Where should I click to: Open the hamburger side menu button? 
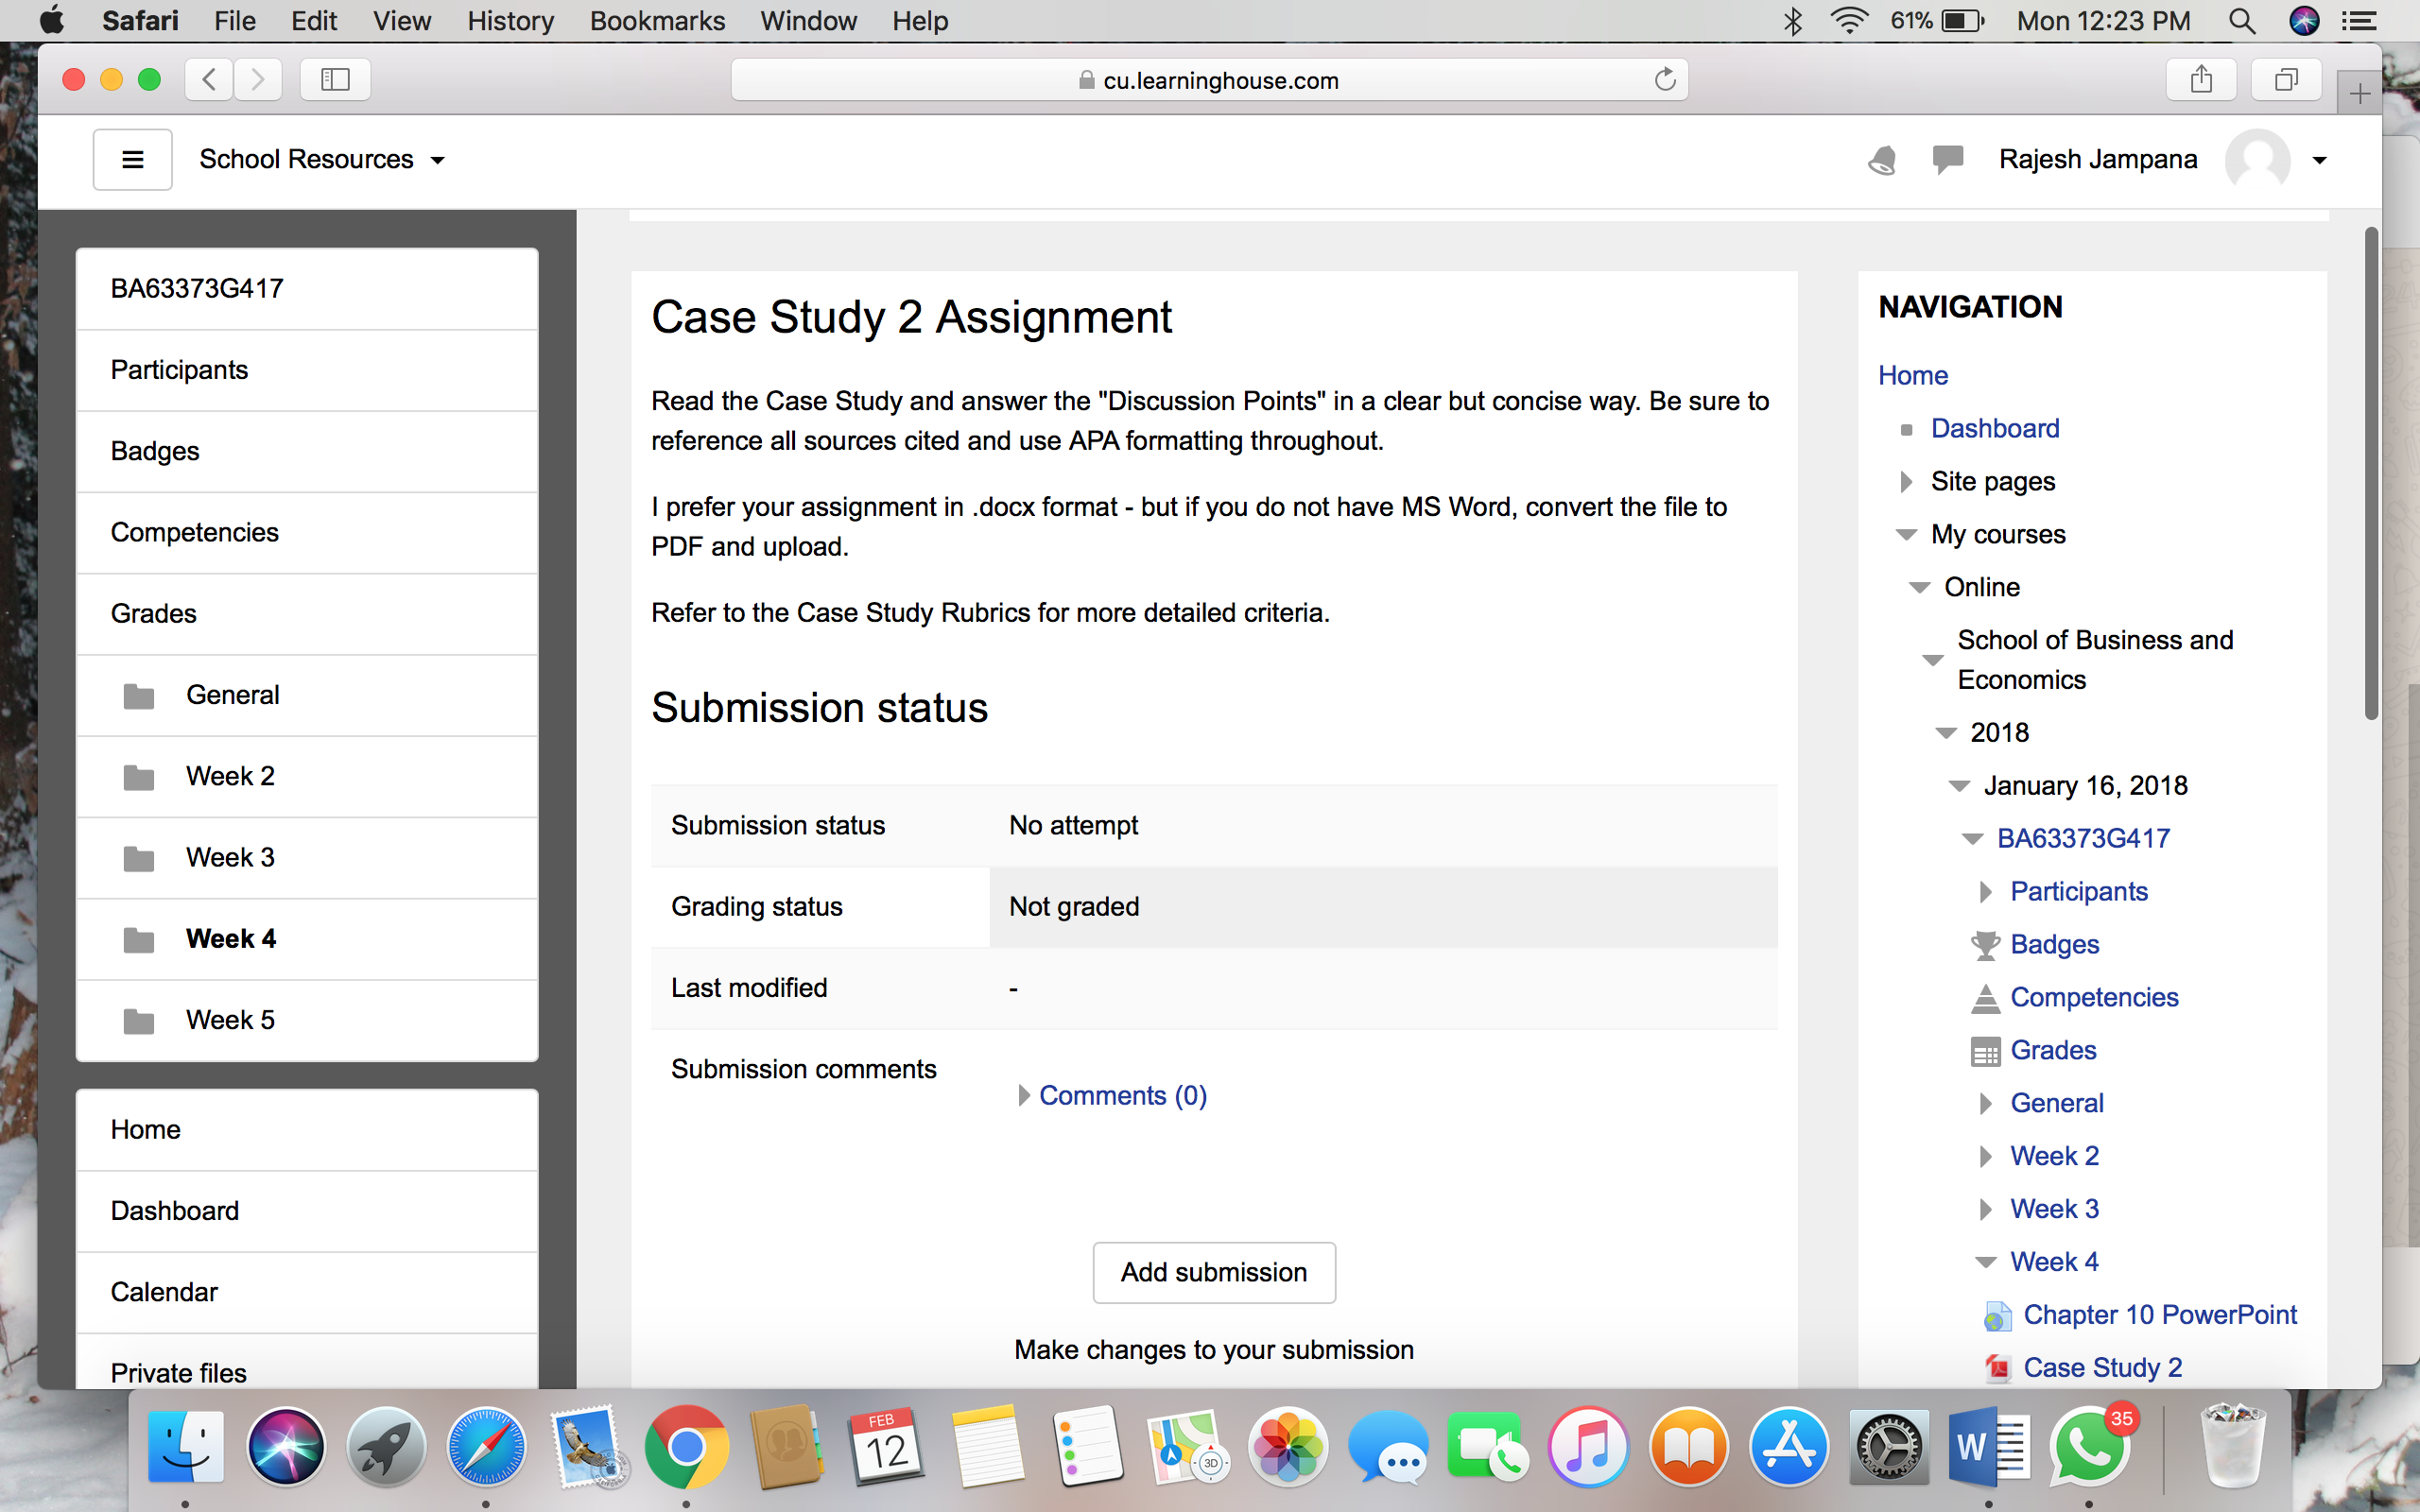pyautogui.click(x=132, y=159)
